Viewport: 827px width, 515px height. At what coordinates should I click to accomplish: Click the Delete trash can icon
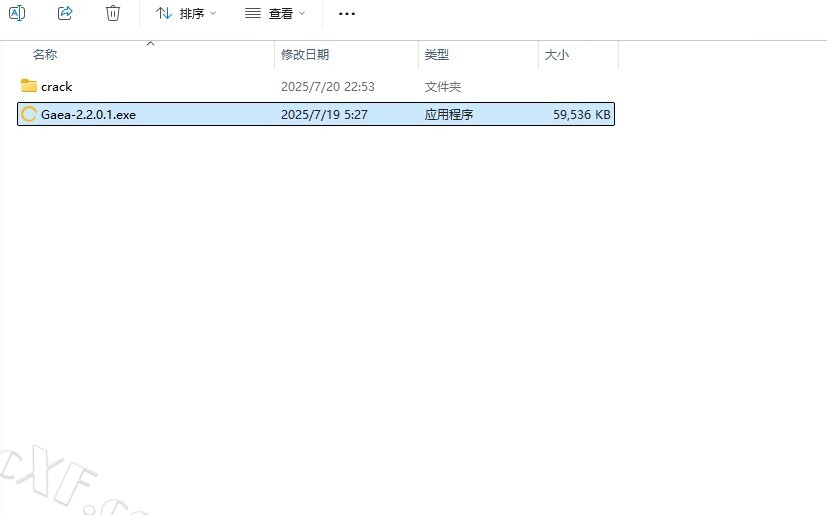[112, 13]
